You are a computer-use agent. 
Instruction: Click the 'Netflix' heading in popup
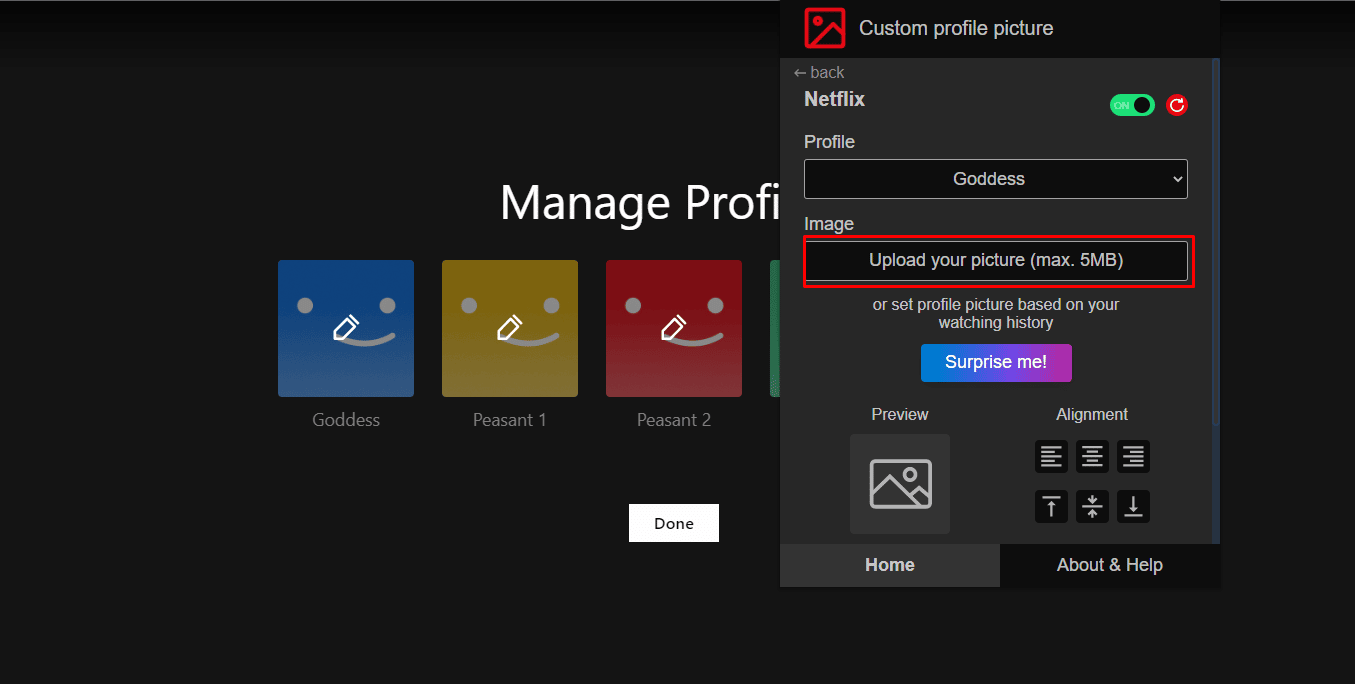click(x=835, y=100)
